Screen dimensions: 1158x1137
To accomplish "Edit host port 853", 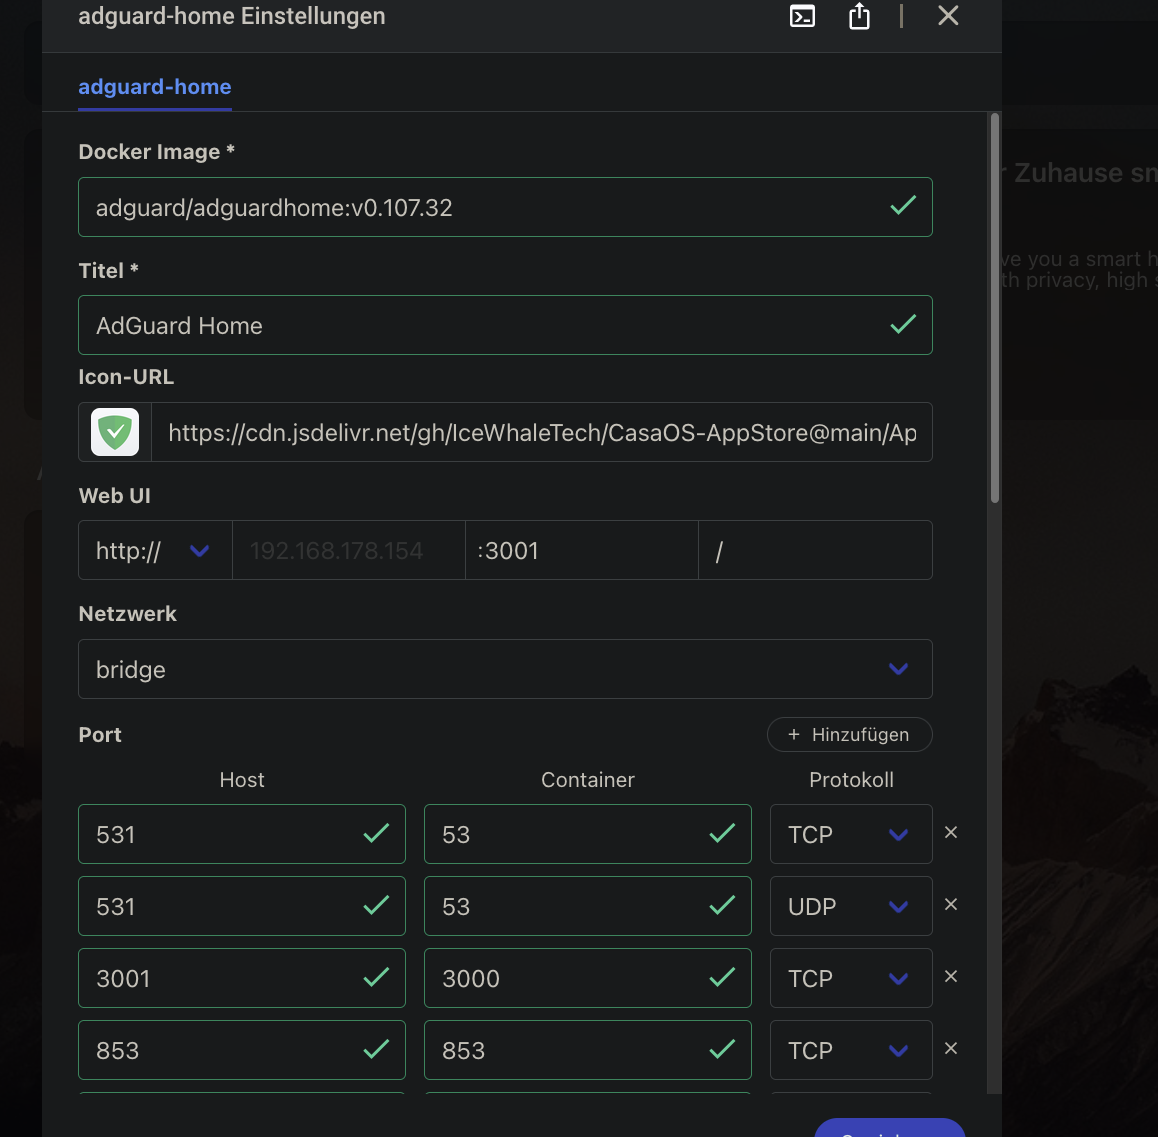I will (x=241, y=1050).
